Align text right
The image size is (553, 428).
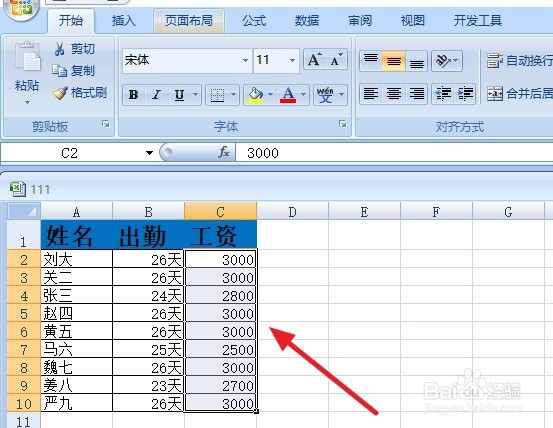pyautogui.click(x=417, y=94)
